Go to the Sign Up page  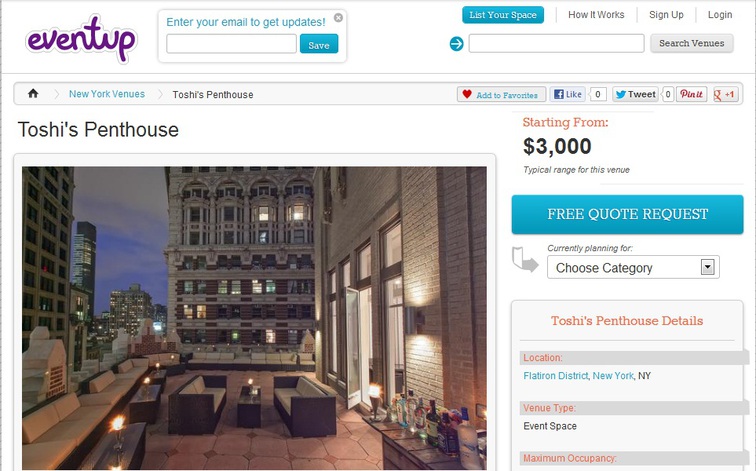666,15
